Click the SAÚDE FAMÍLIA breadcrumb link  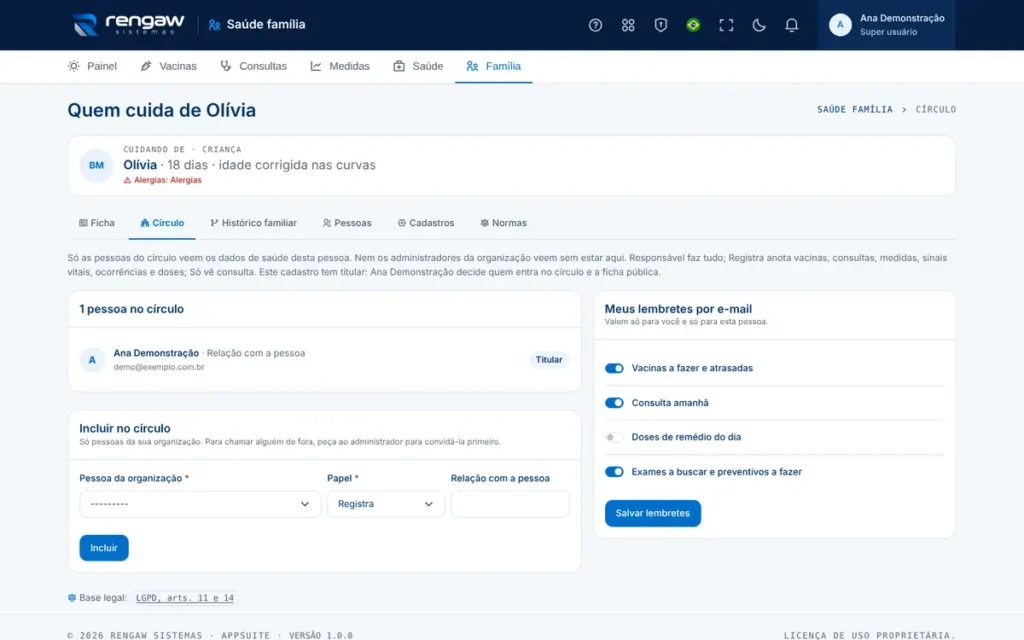pyautogui.click(x=854, y=110)
